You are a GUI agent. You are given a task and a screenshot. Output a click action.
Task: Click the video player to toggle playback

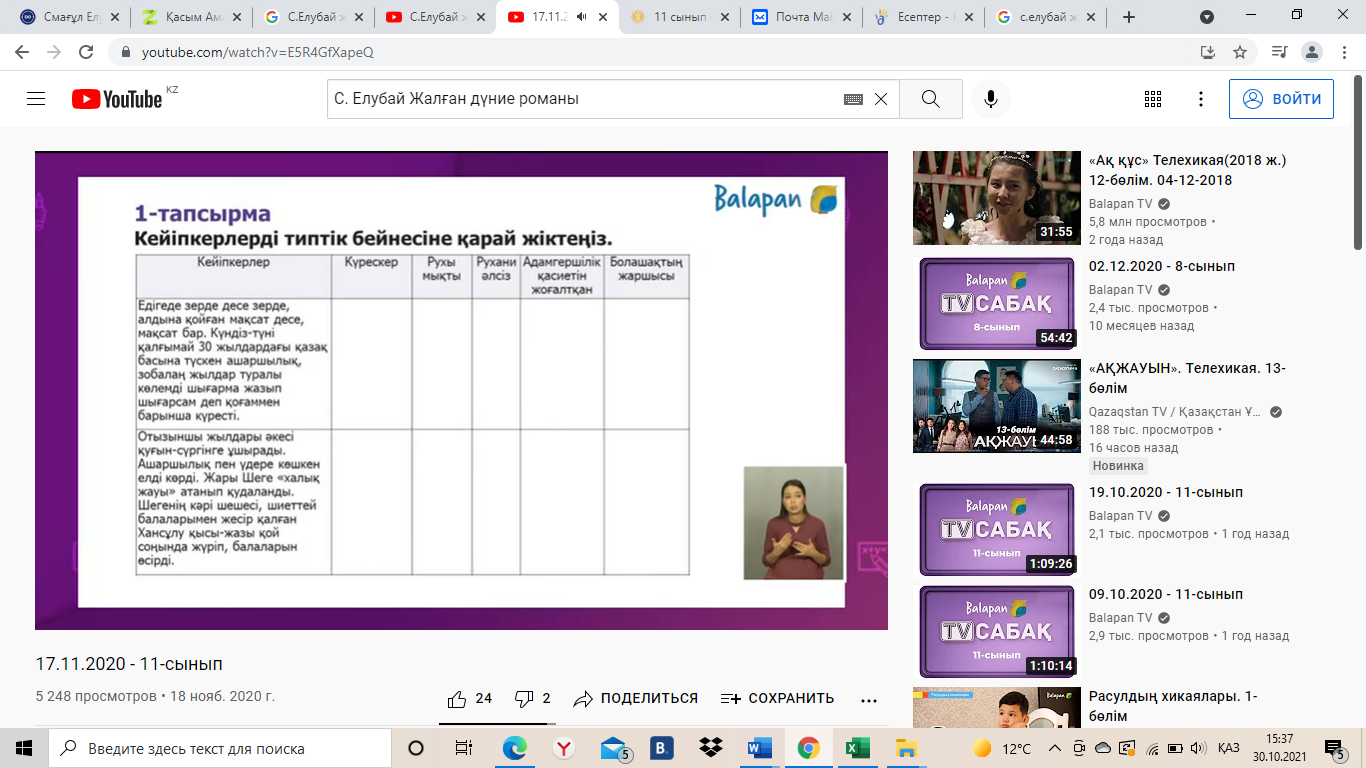461,390
